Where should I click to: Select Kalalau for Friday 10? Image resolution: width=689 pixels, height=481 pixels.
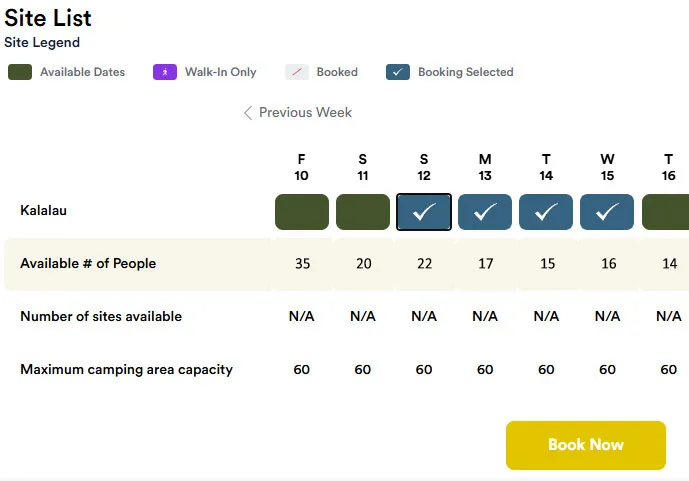pyautogui.click(x=302, y=212)
